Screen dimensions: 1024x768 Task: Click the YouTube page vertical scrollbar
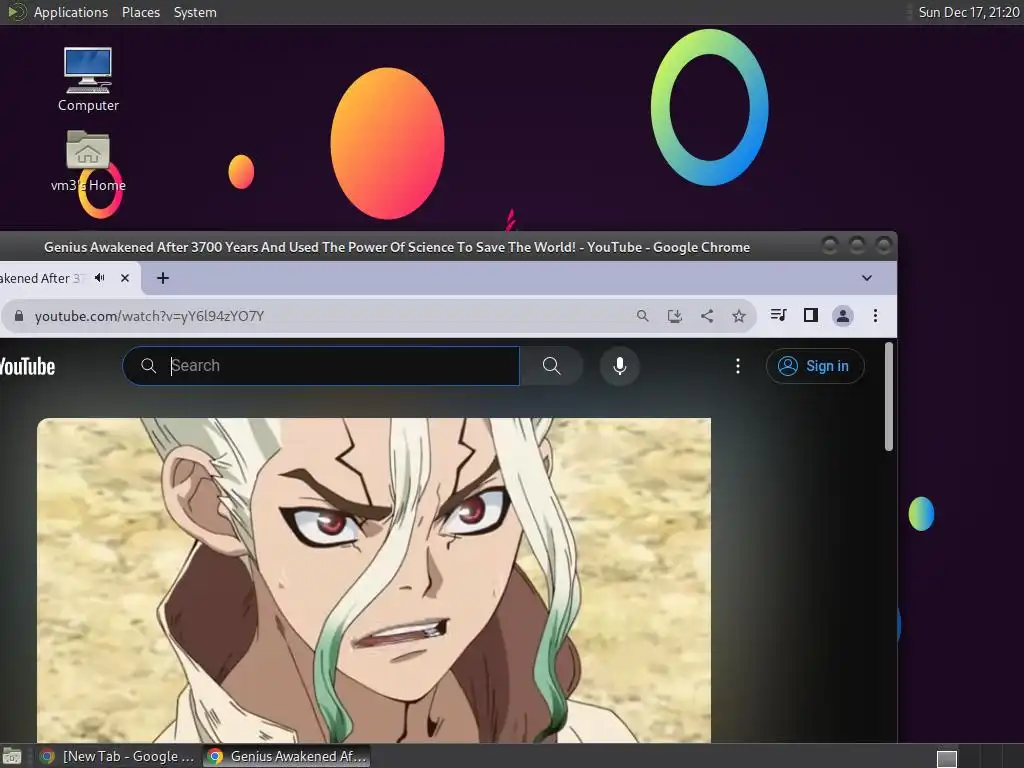[x=888, y=396]
